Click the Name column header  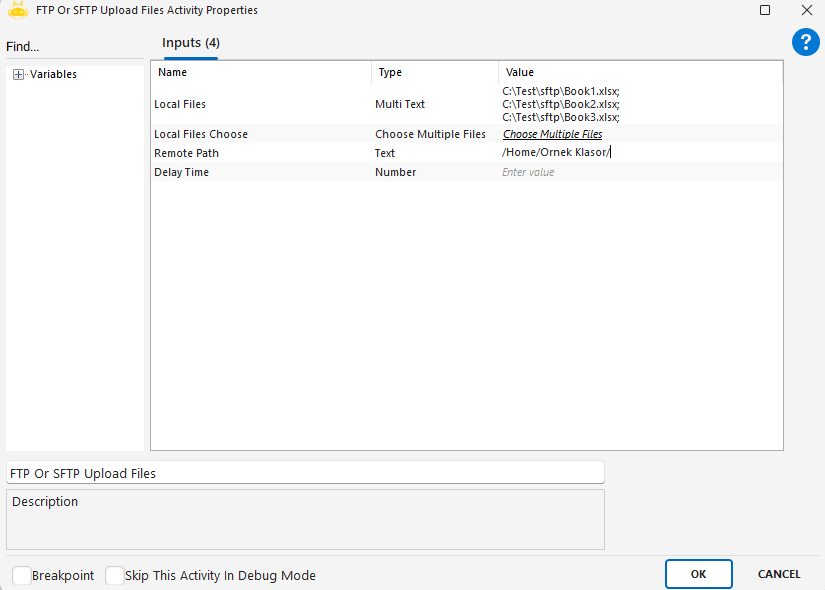click(x=172, y=72)
